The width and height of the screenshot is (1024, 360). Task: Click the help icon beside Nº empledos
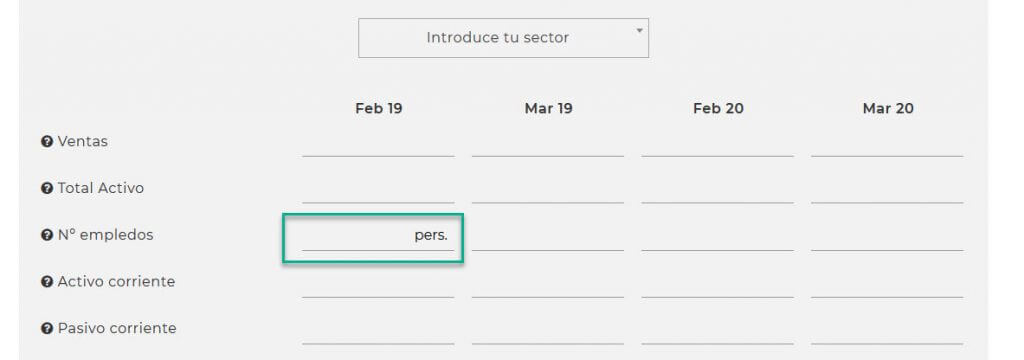(x=46, y=235)
